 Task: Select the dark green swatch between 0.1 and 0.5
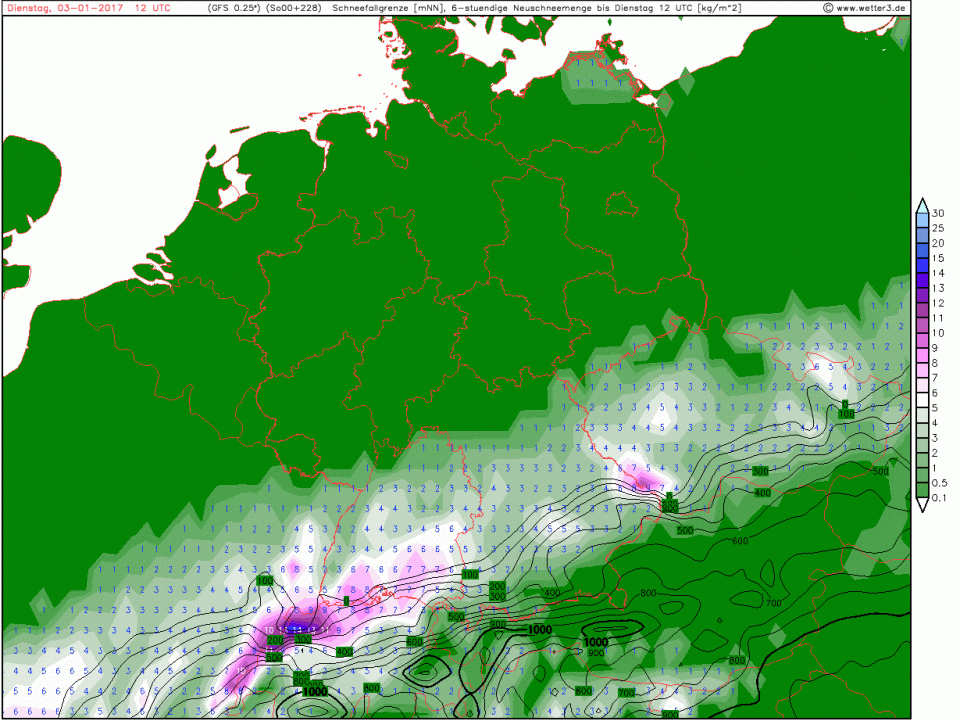coord(922,491)
